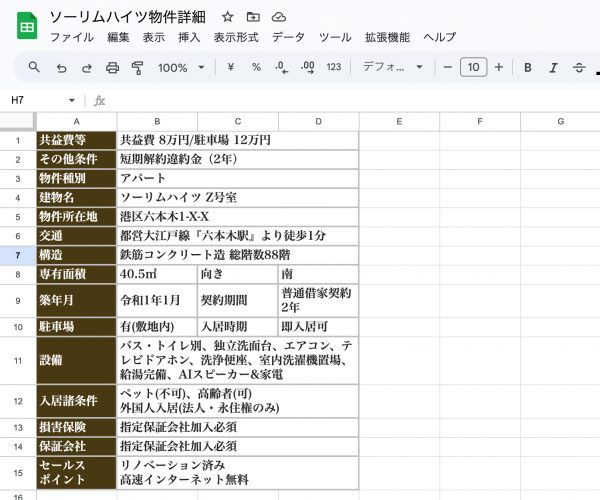The image size is (600, 500).
Task: Open the 表示形式 menu
Action: tap(235, 37)
